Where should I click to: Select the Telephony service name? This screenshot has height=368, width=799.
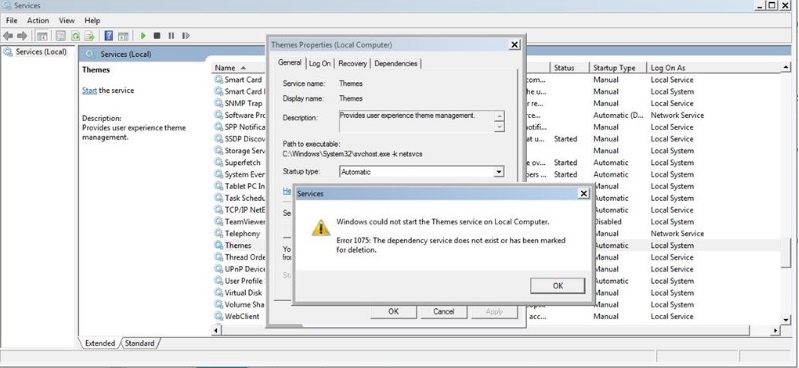click(243, 233)
